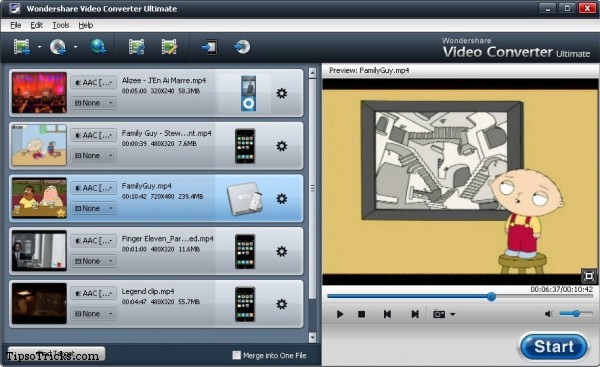Click file name Finger Eleven_Par...ed.mp4

(x=167, y=238)
